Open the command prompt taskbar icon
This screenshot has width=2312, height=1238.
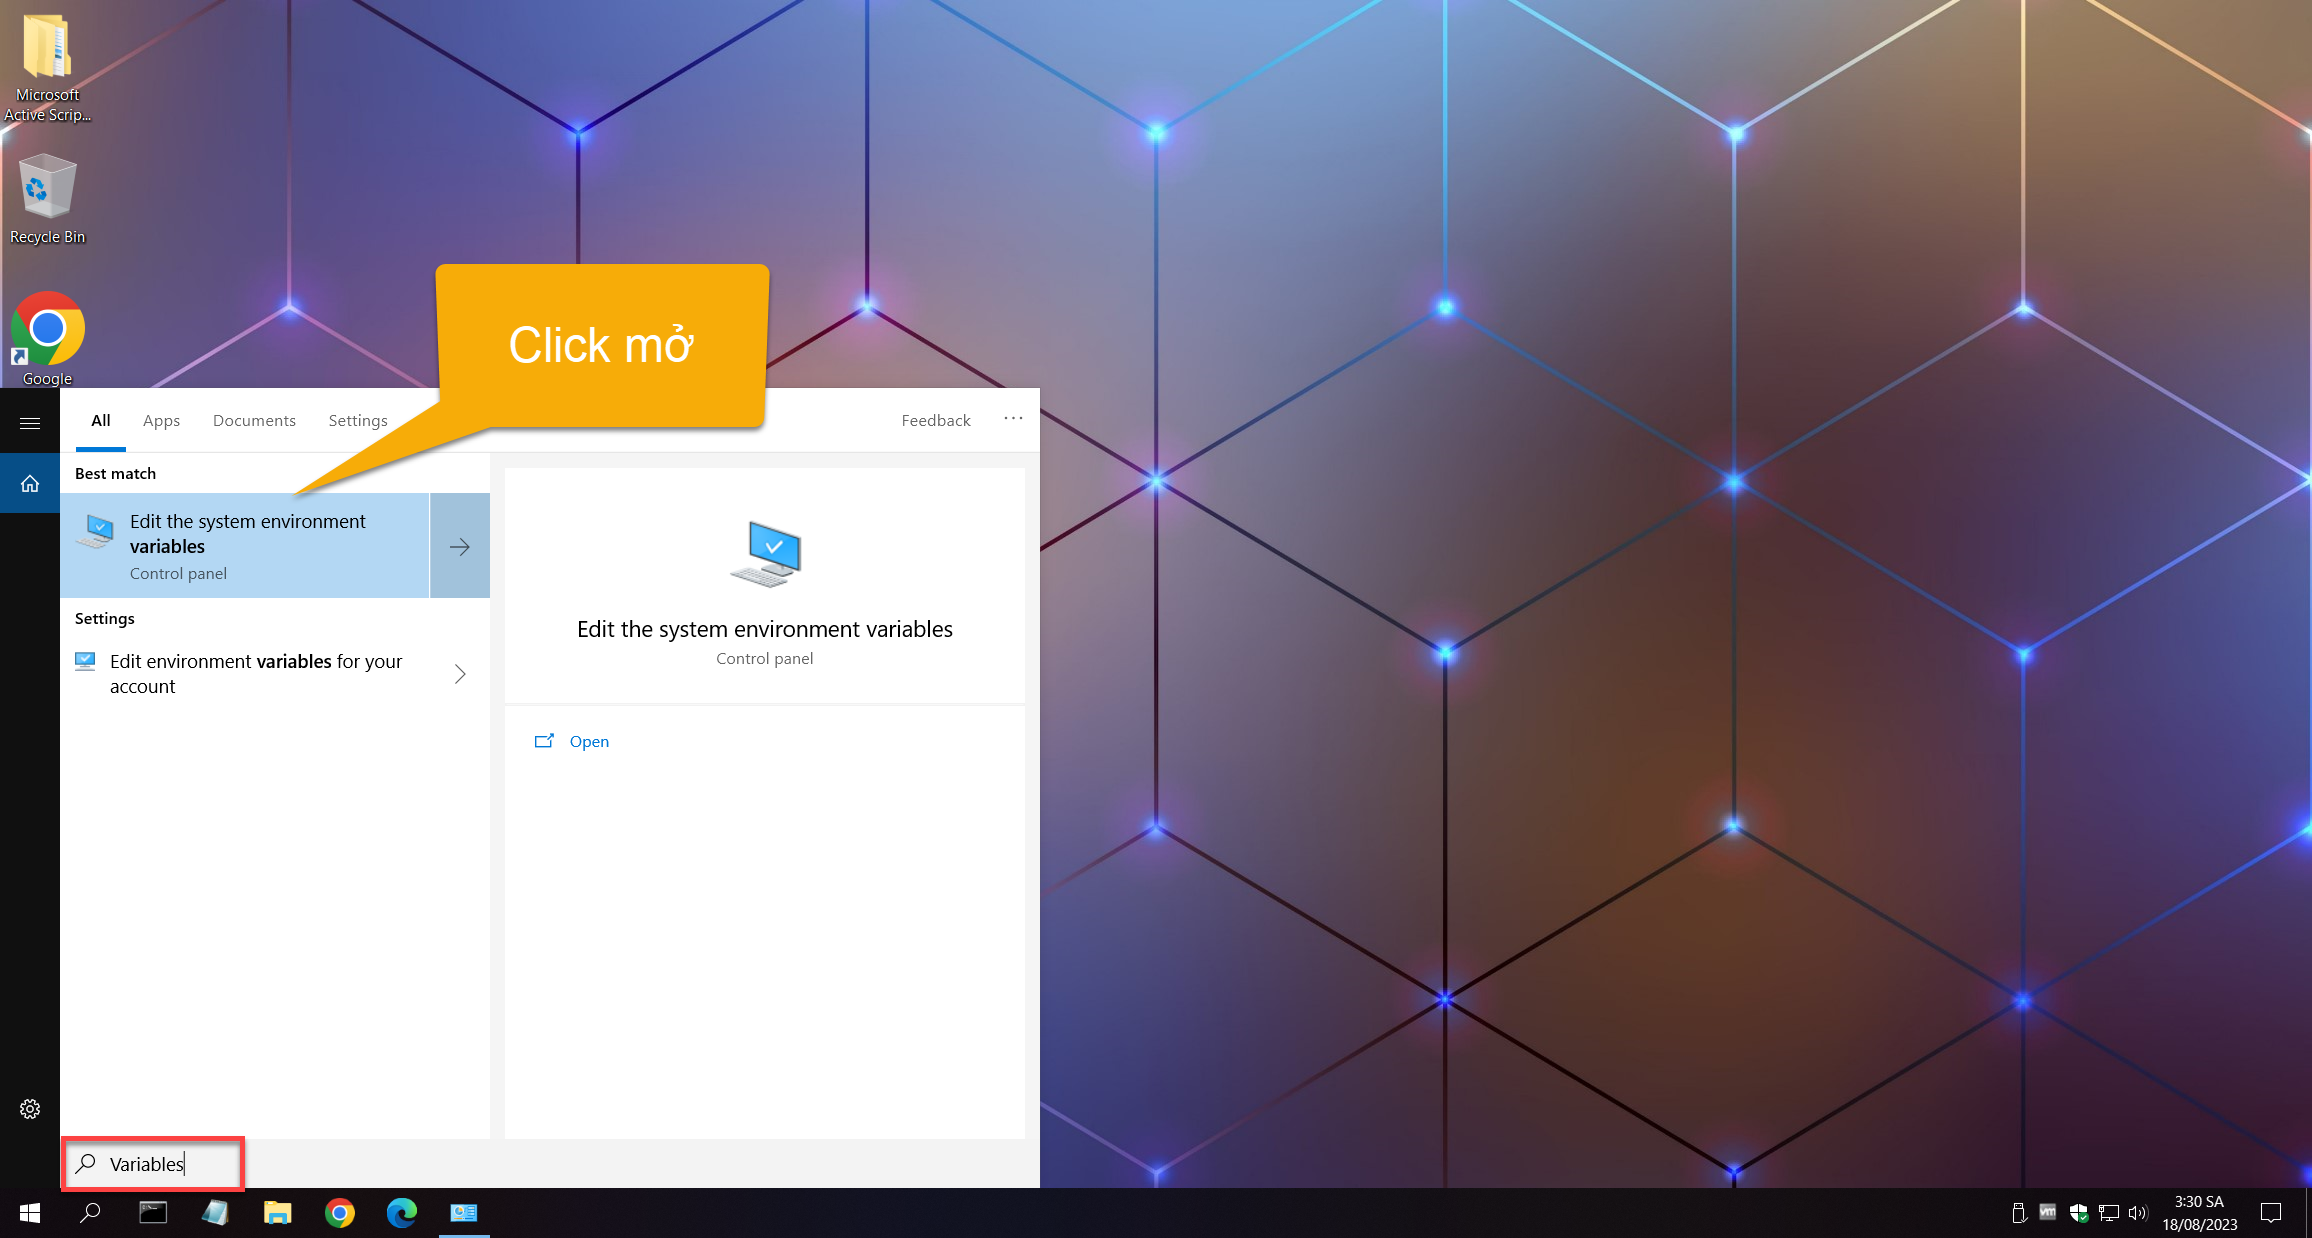coord(153,1213)
